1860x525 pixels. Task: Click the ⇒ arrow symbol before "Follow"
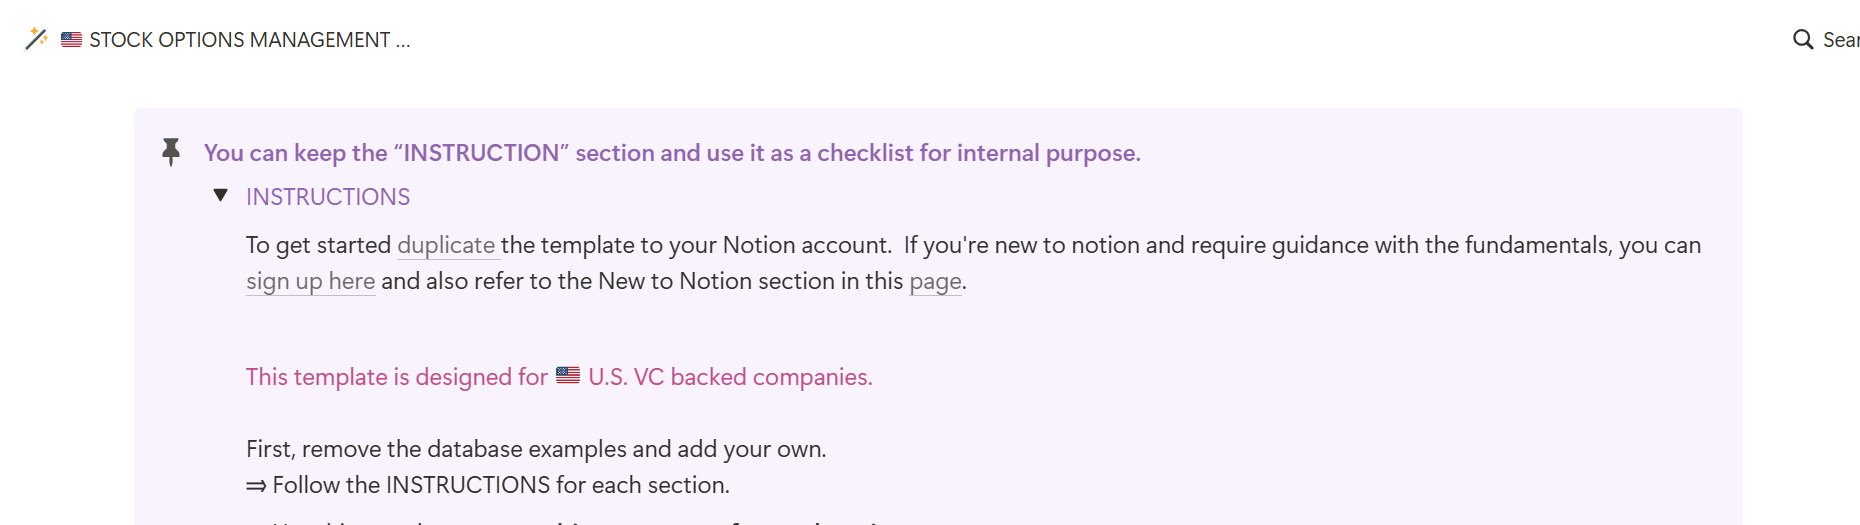pos(256,485)
